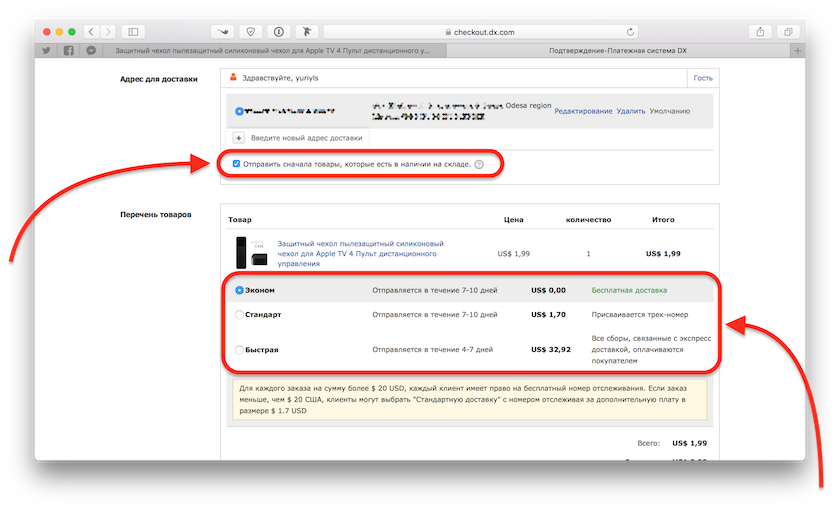Open the Защитный чехол product title link
This screenshot has width=840, height=510.
[360, 253]
